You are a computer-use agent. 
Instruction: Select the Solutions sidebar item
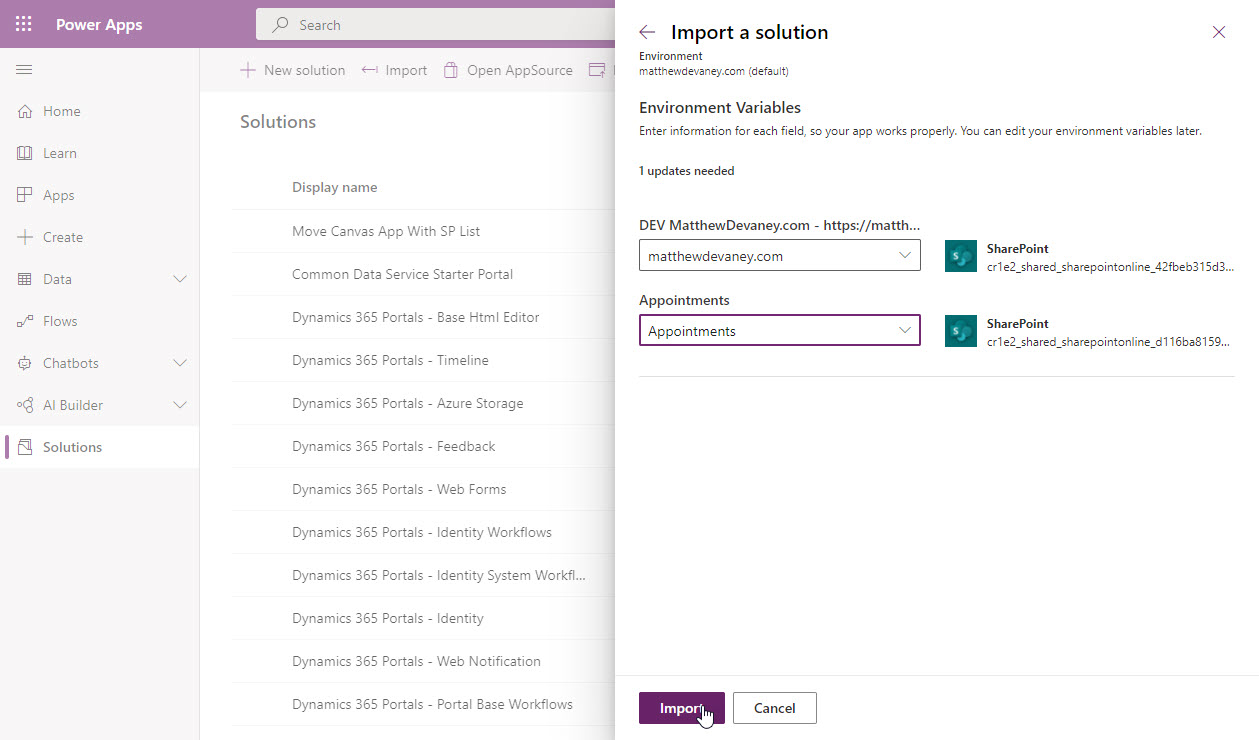pyautogui.click(x=72, y=446)
